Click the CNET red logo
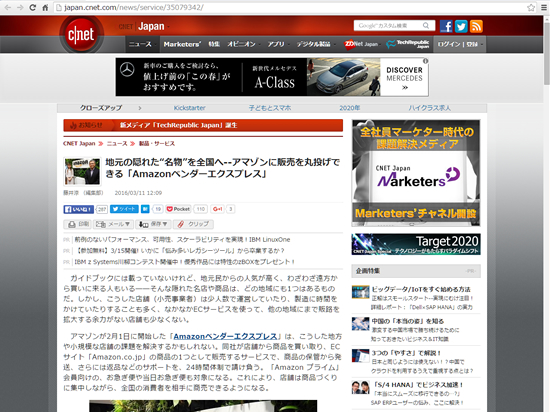The width and height of the screenshot is (550, 412). tap(81, 34)
